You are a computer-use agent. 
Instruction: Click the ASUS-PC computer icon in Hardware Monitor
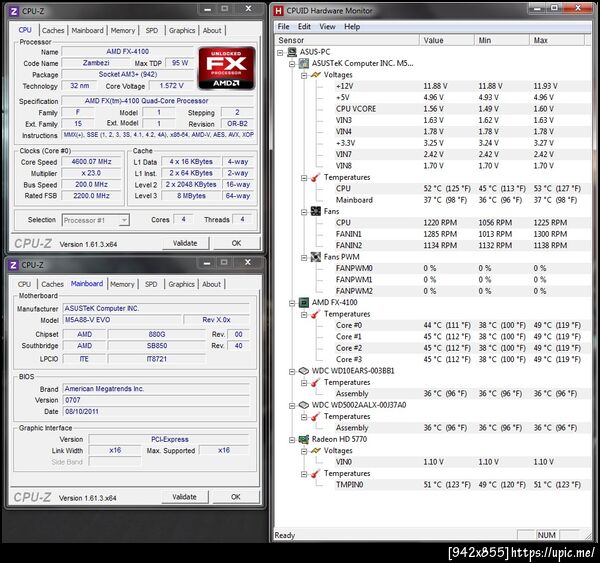coord(292,52)
